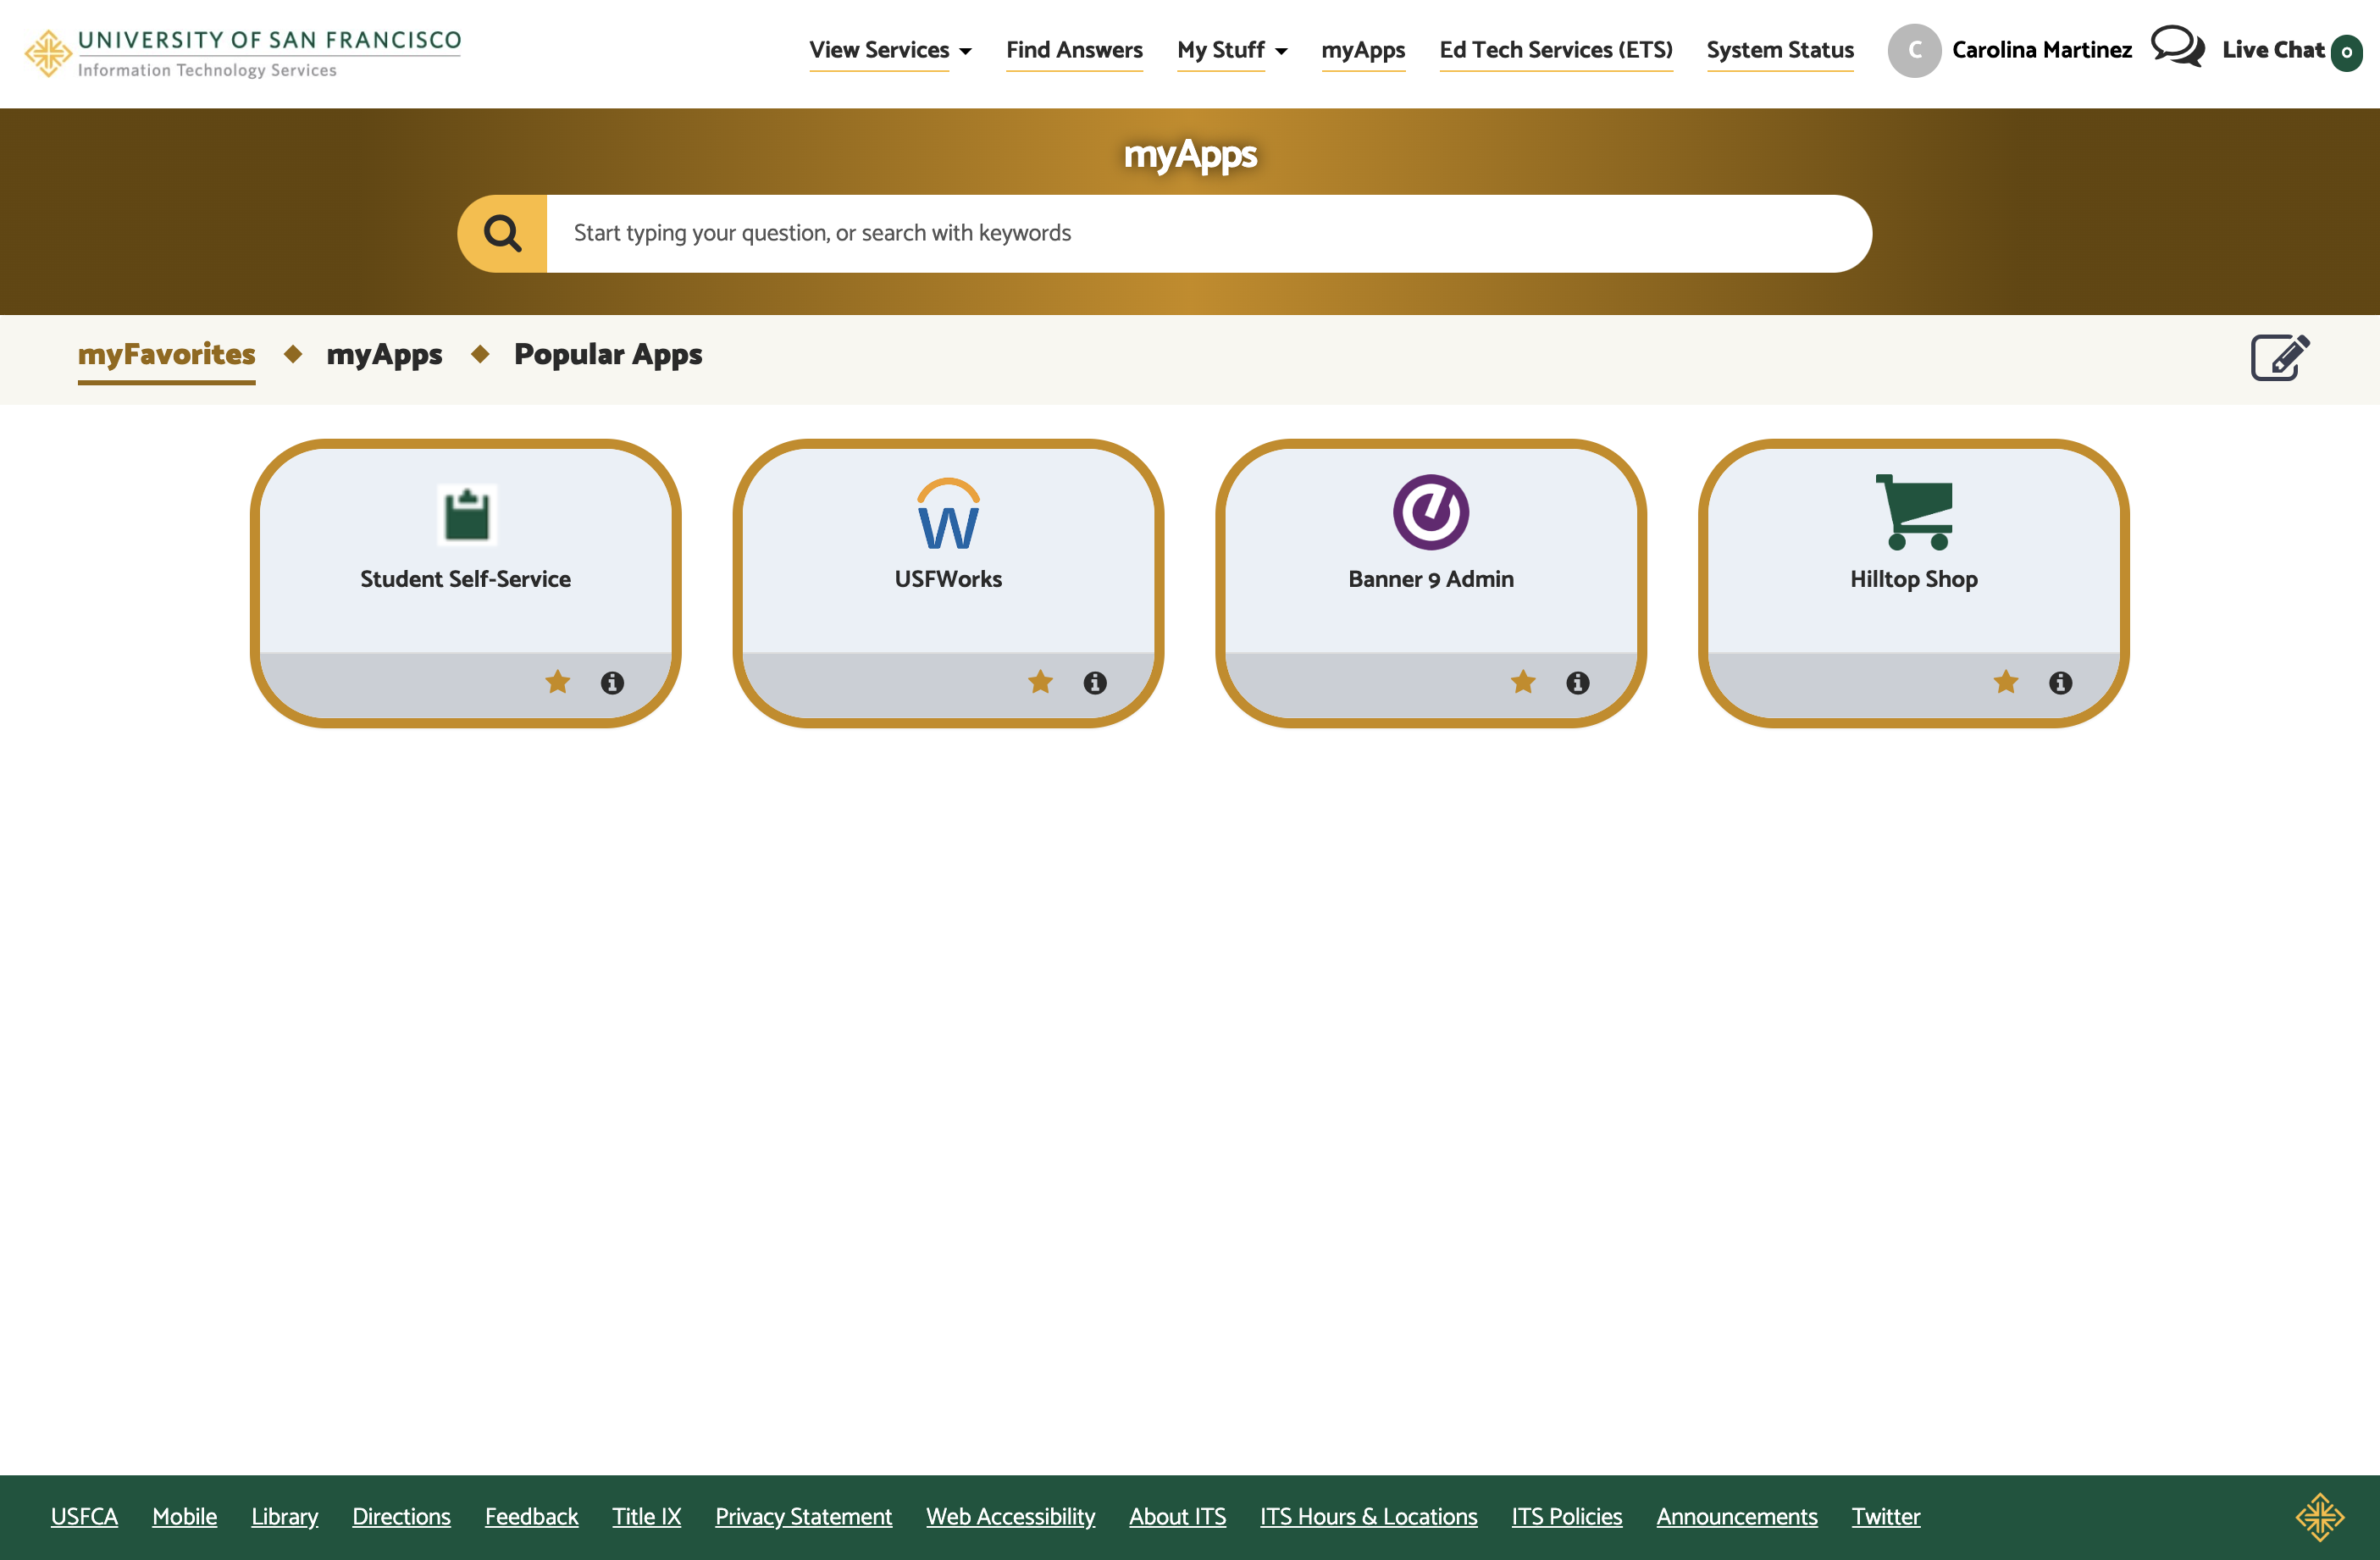Click the edit favorites pencil icon
Image resolution: width=2380 pixels, height=1560 pixels.
click(2280, 357)
